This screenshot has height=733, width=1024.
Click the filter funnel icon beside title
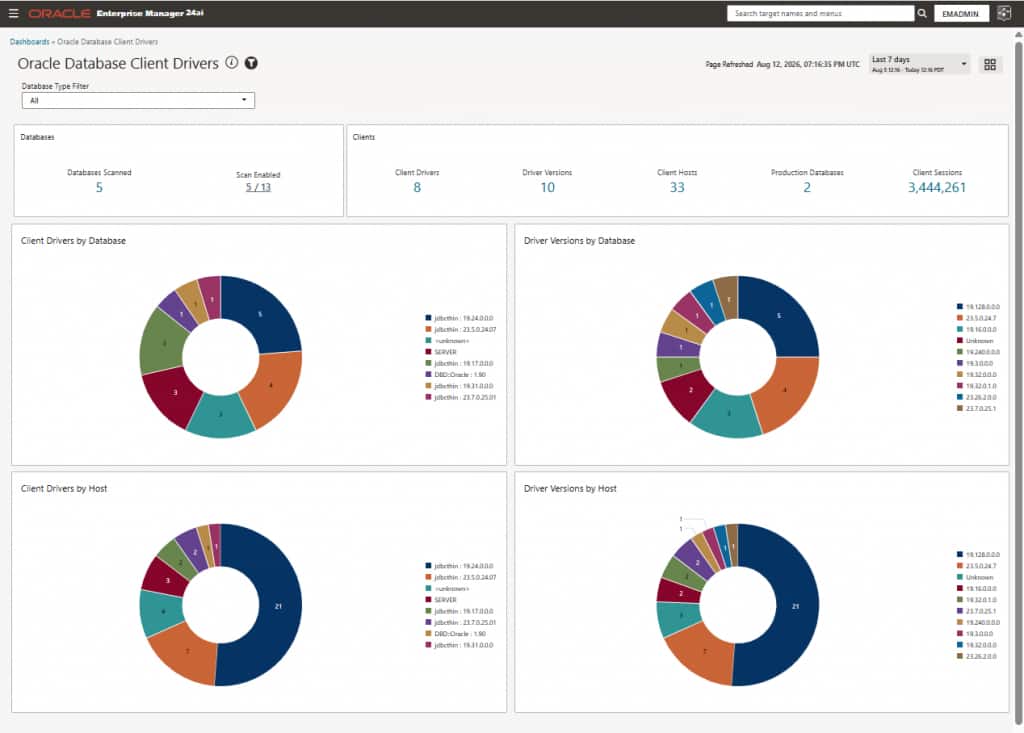[251, 63]
